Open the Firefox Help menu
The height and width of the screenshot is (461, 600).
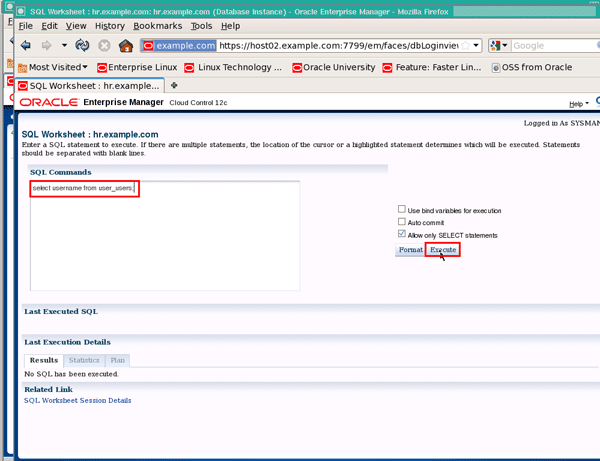(230, 26)
